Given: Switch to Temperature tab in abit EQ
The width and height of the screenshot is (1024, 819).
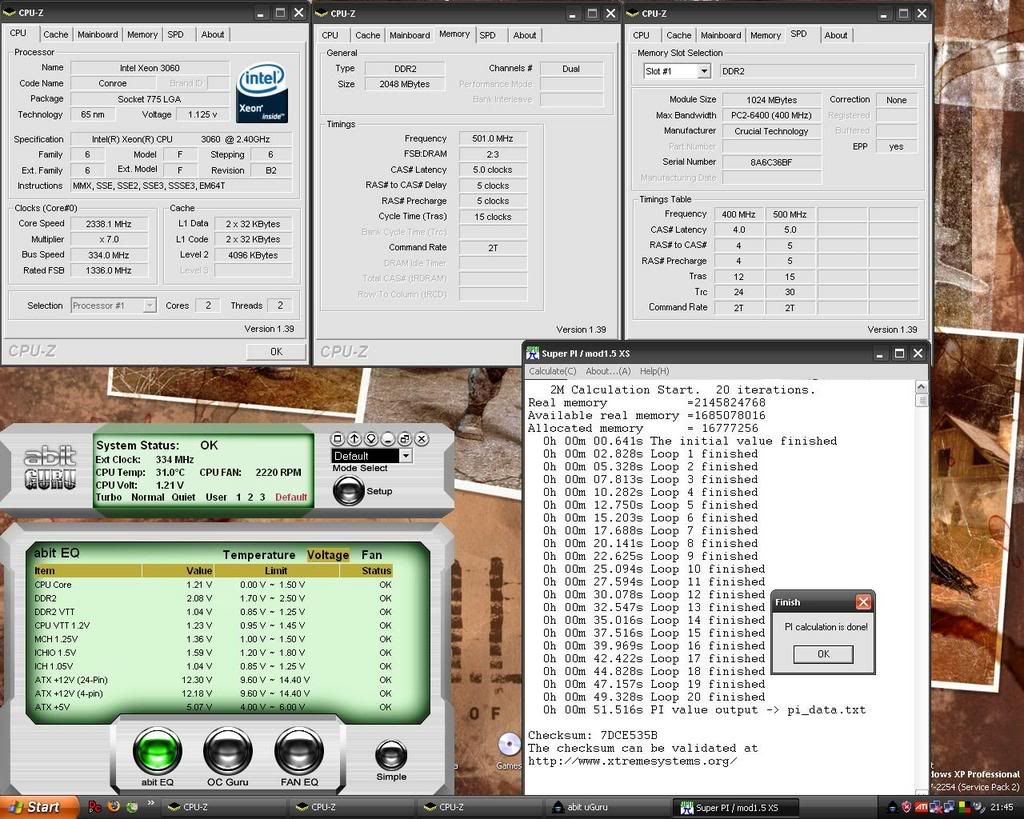Looking at the screenshot, I should click(259, 554).
